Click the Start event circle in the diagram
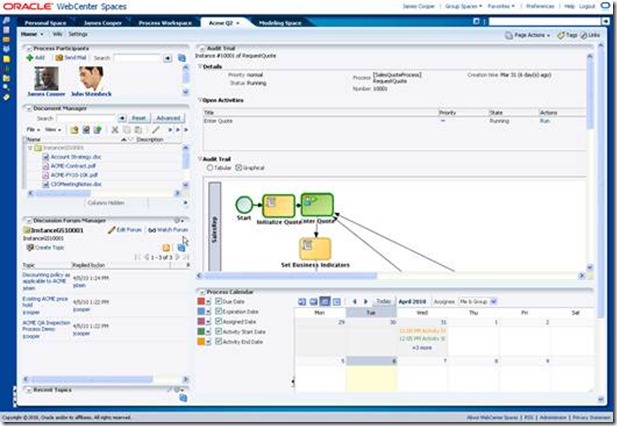The width and height of the screenshot is (617, 426). [244, 205]
